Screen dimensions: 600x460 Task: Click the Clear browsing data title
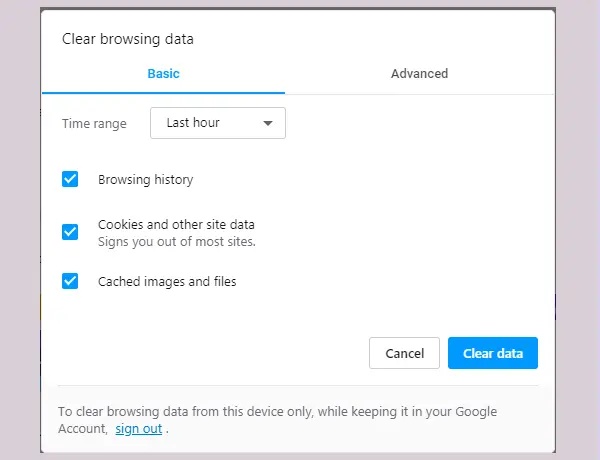(128, 39)
